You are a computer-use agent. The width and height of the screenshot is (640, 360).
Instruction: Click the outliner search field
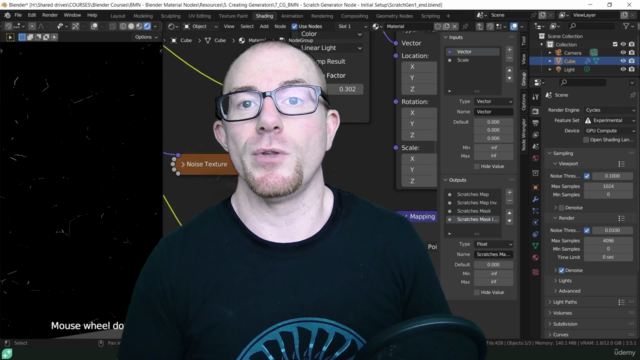pos(591,26)
